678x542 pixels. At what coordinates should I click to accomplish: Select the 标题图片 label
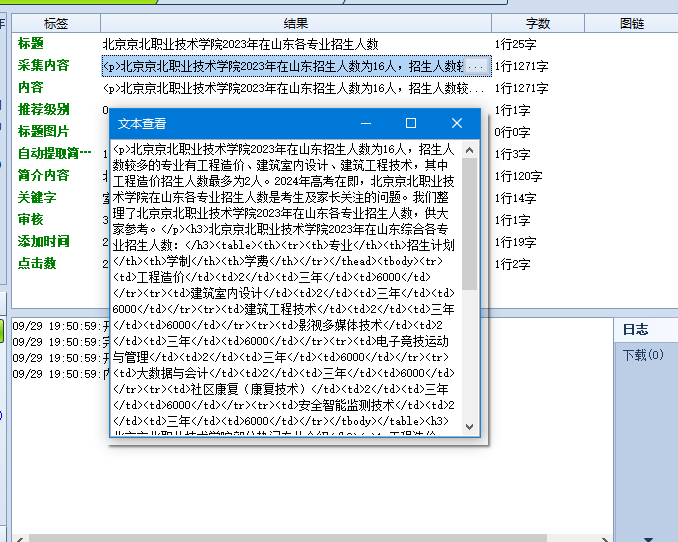(x=43, y=131)
